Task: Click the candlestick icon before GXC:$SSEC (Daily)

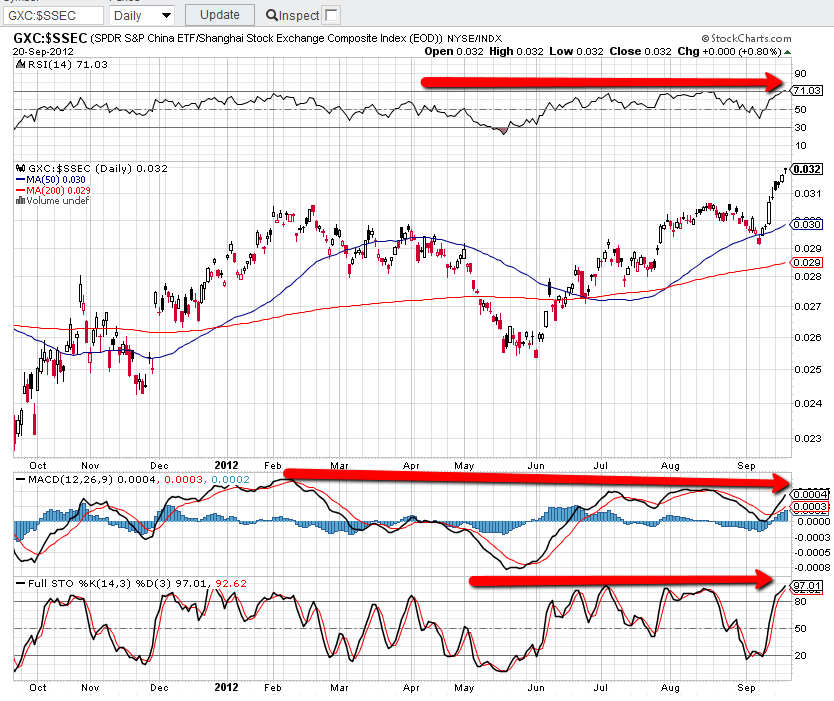Action: pyautogui.click(x=21, y=168)
